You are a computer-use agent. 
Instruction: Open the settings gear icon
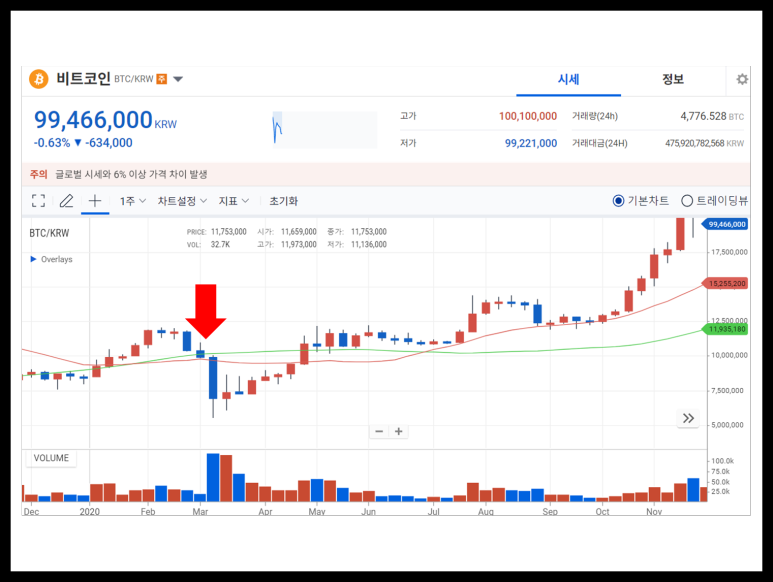click(x=742, y=79)
